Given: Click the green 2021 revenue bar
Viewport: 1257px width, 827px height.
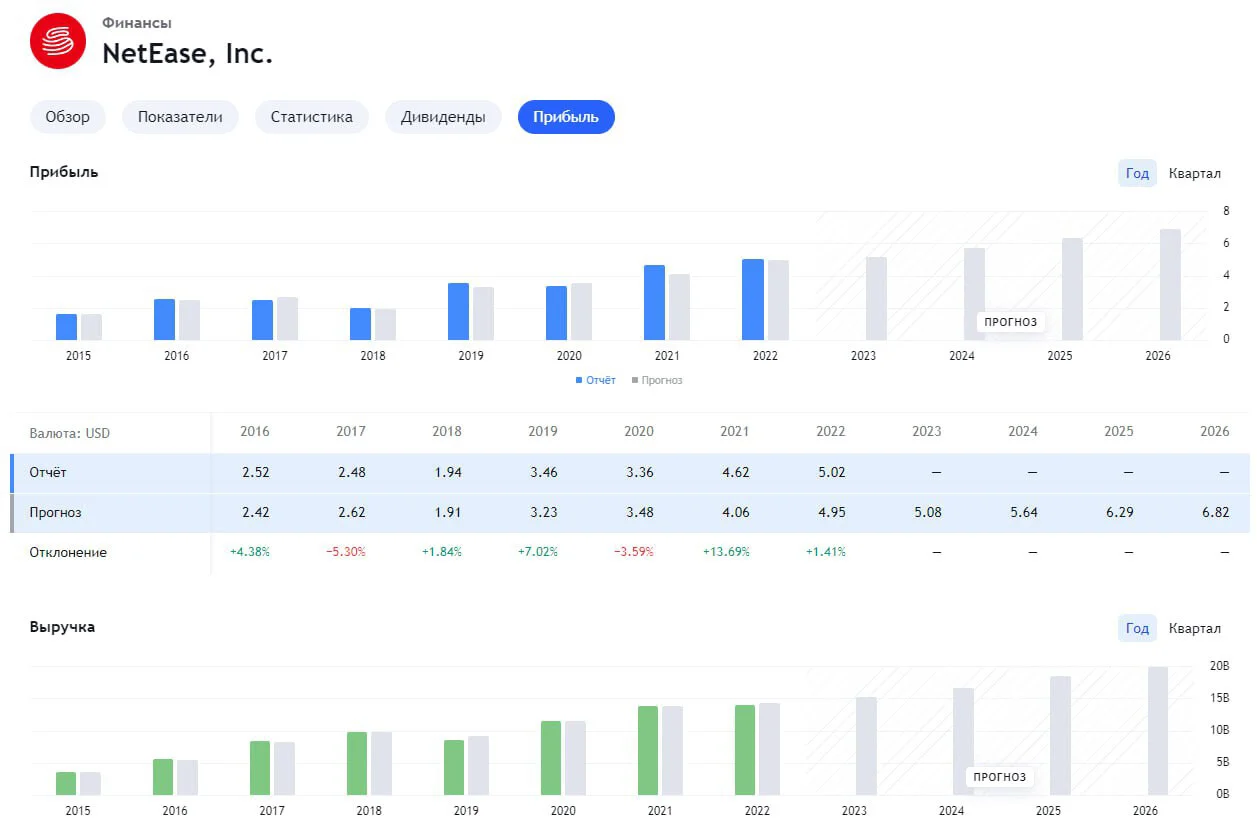Looking at the screenshot, I should (x=648, y=751).
